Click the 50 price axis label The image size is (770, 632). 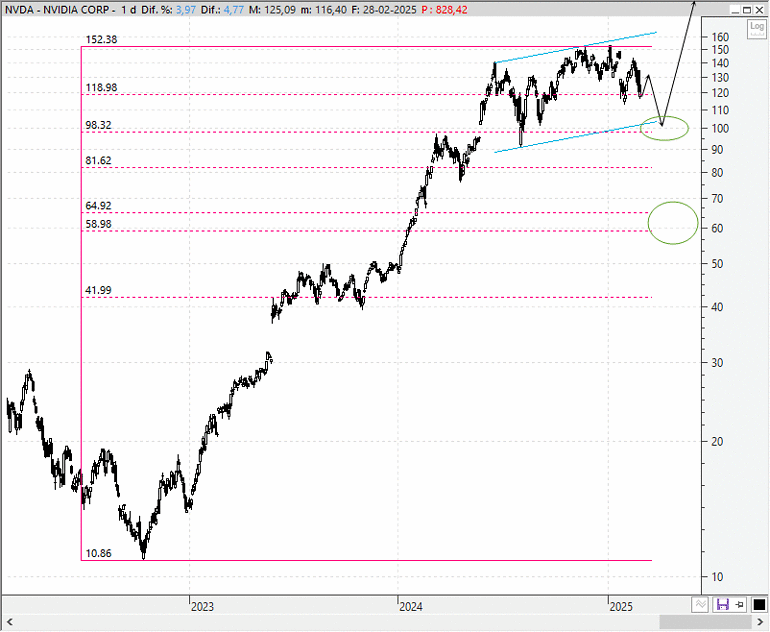(717, 264)
